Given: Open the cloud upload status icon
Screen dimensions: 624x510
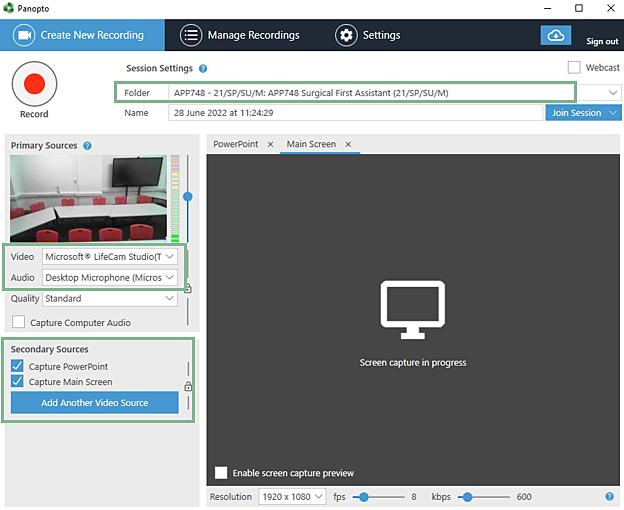Looking at the screenshot, I should [x=556, y=35].
